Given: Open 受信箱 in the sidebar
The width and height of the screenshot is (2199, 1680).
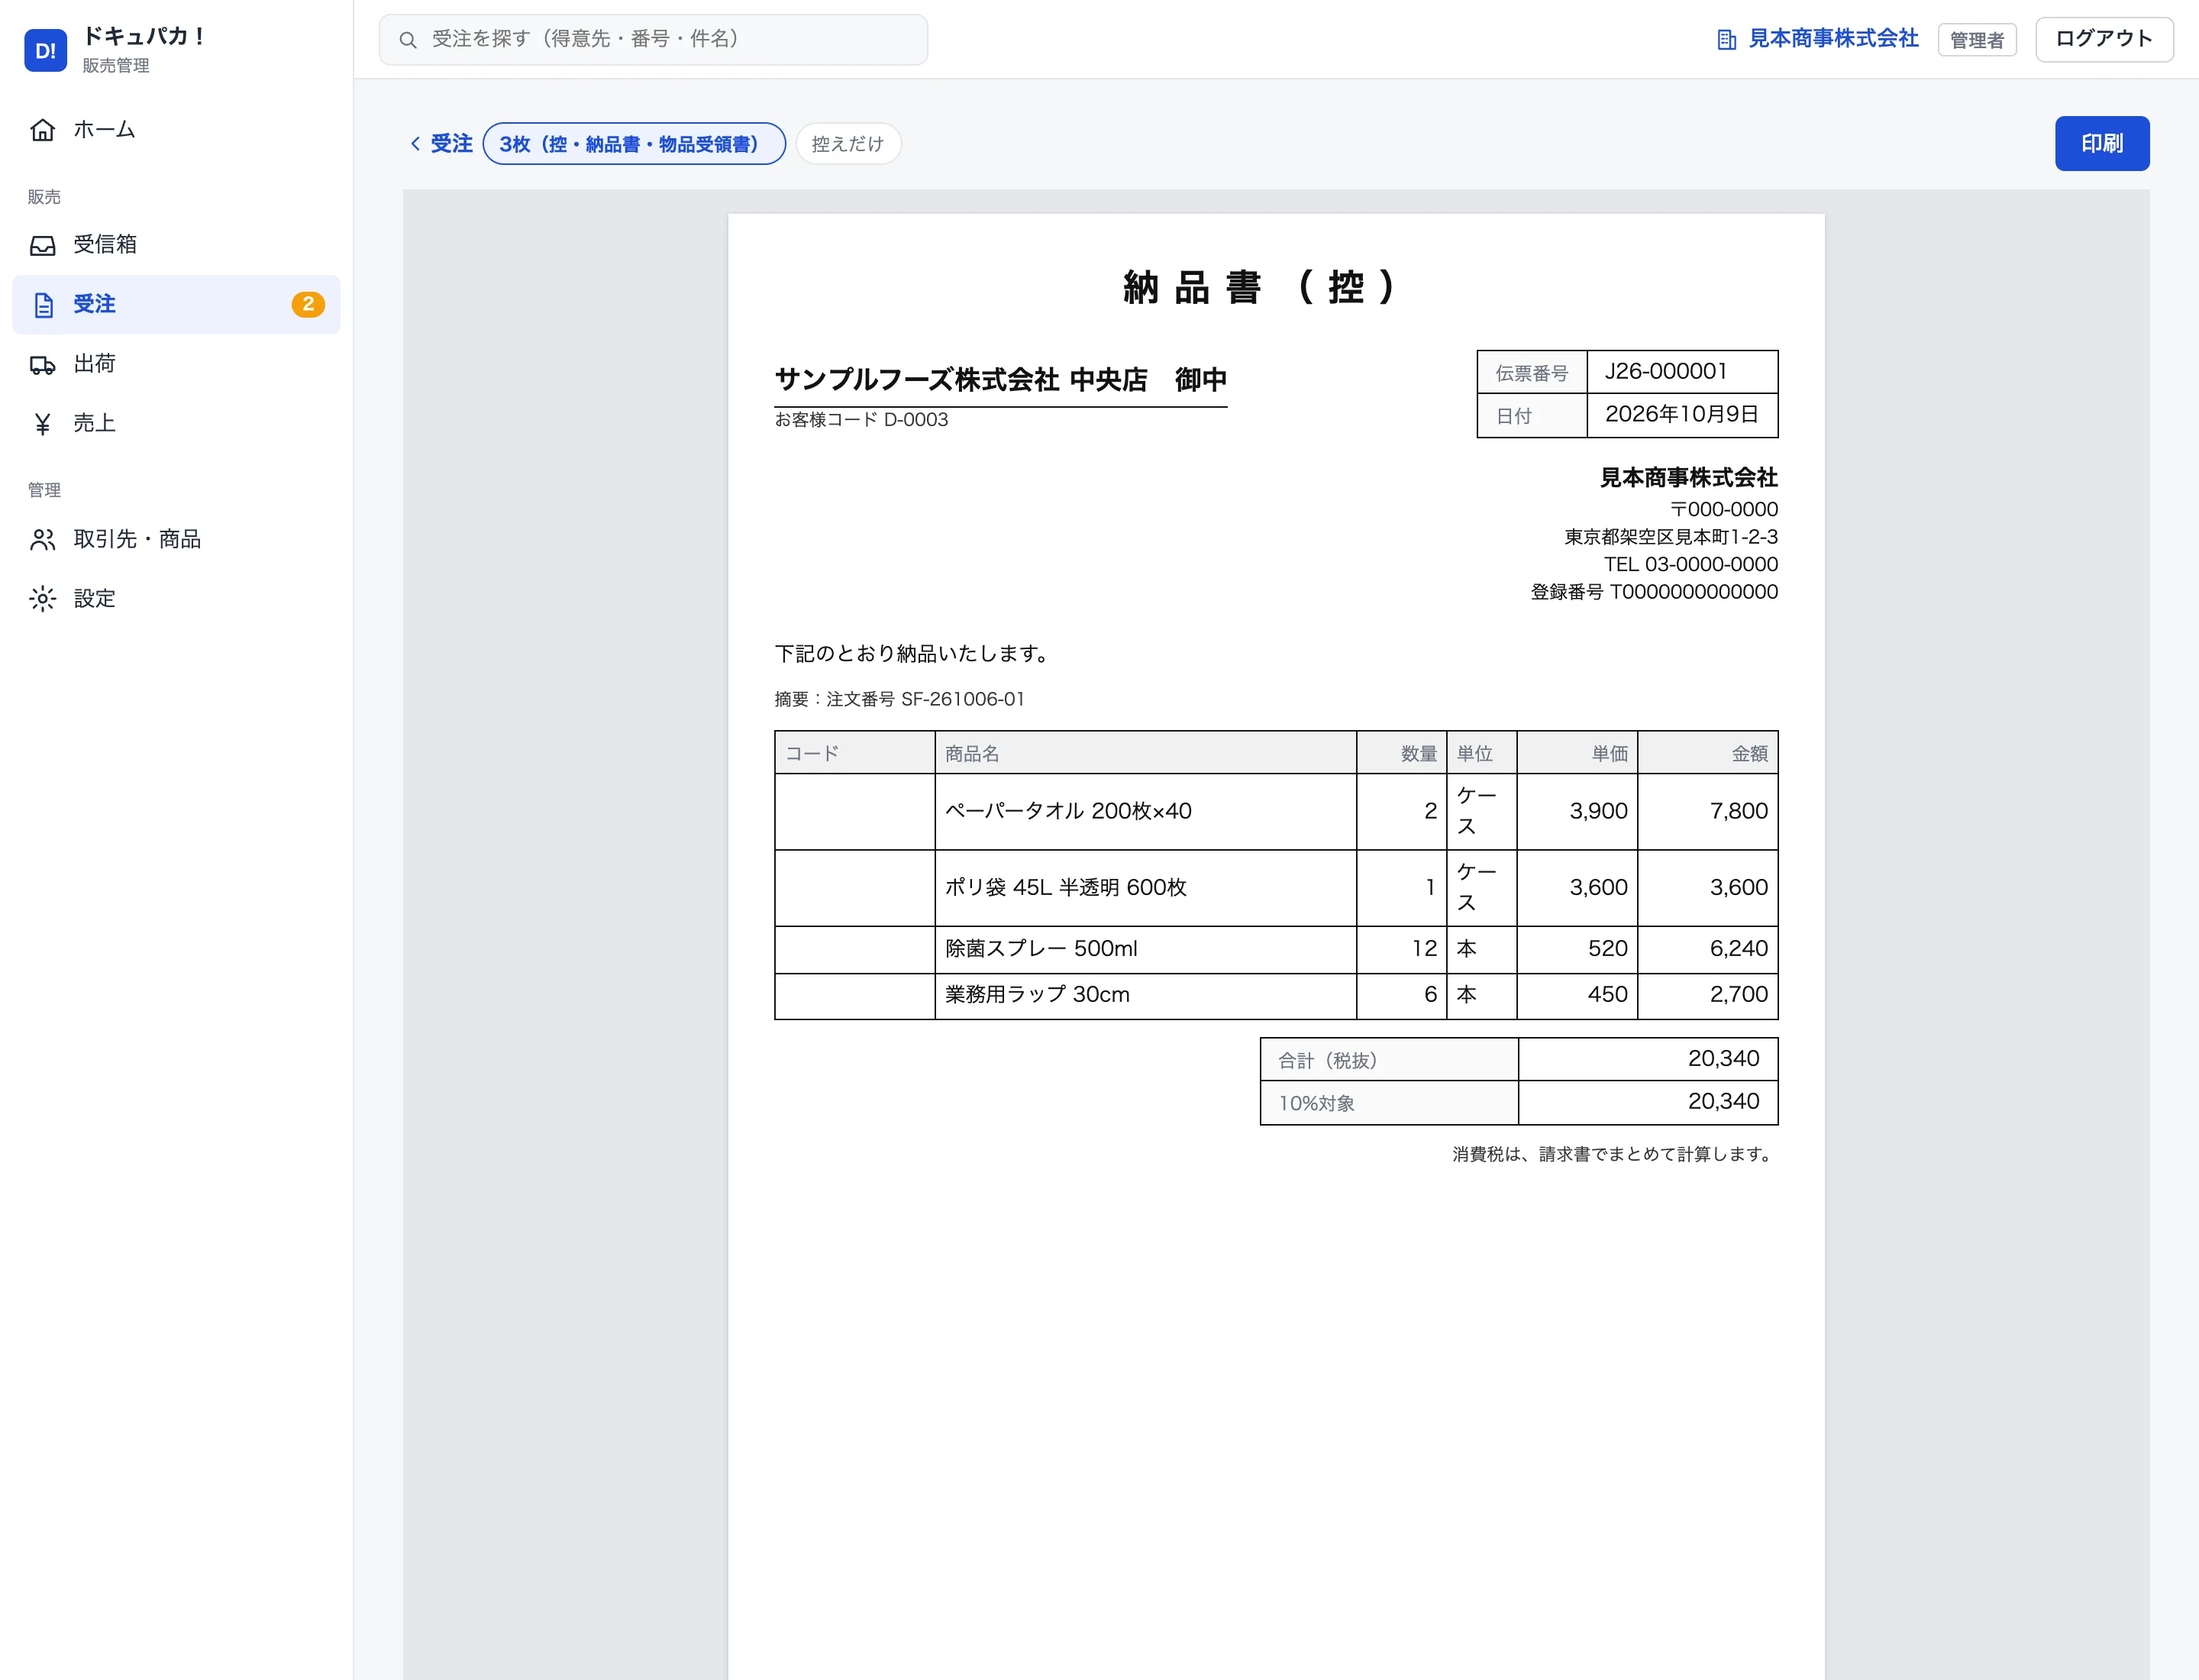Looking at the screenshot, I should pos(176,245).
